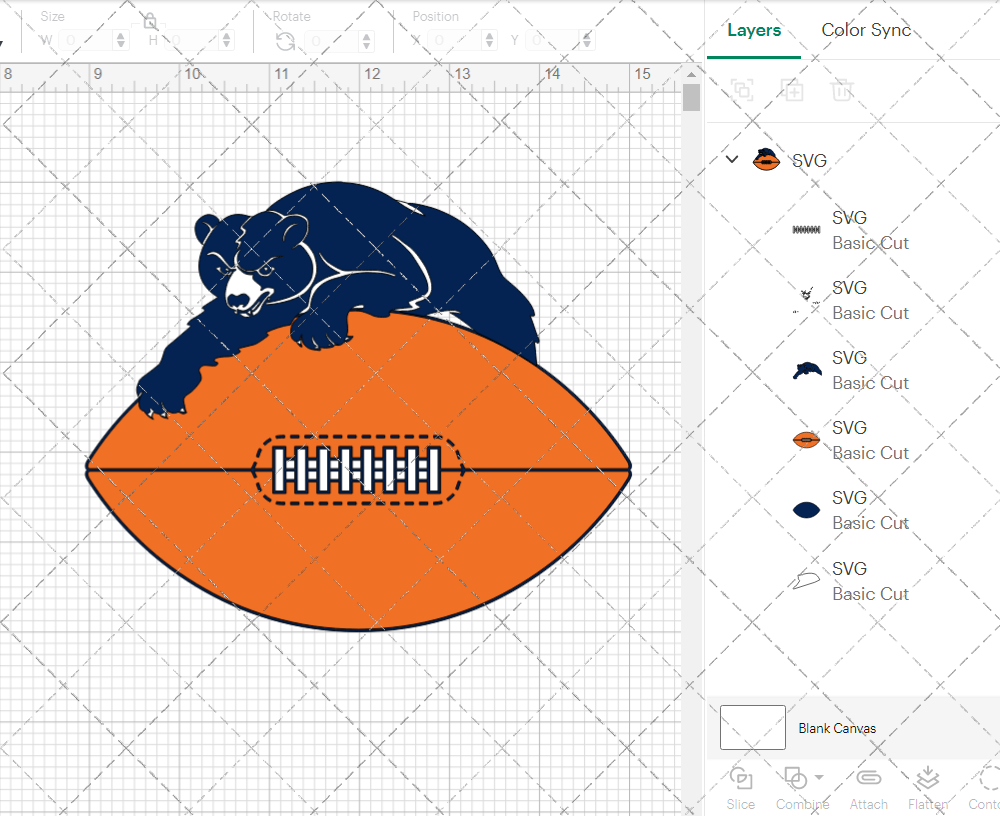The image size is (1000, 816).
Task: Select the football laces layer thumbnail
Action: tap(806, 230)
